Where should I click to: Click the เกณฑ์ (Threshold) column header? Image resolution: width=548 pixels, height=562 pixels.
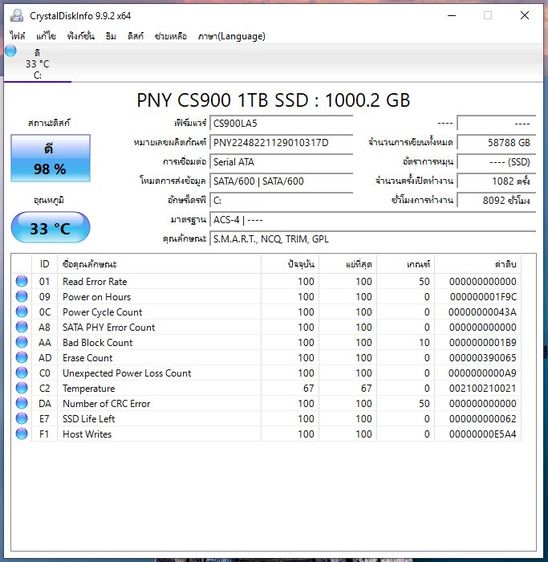[405, 264]
